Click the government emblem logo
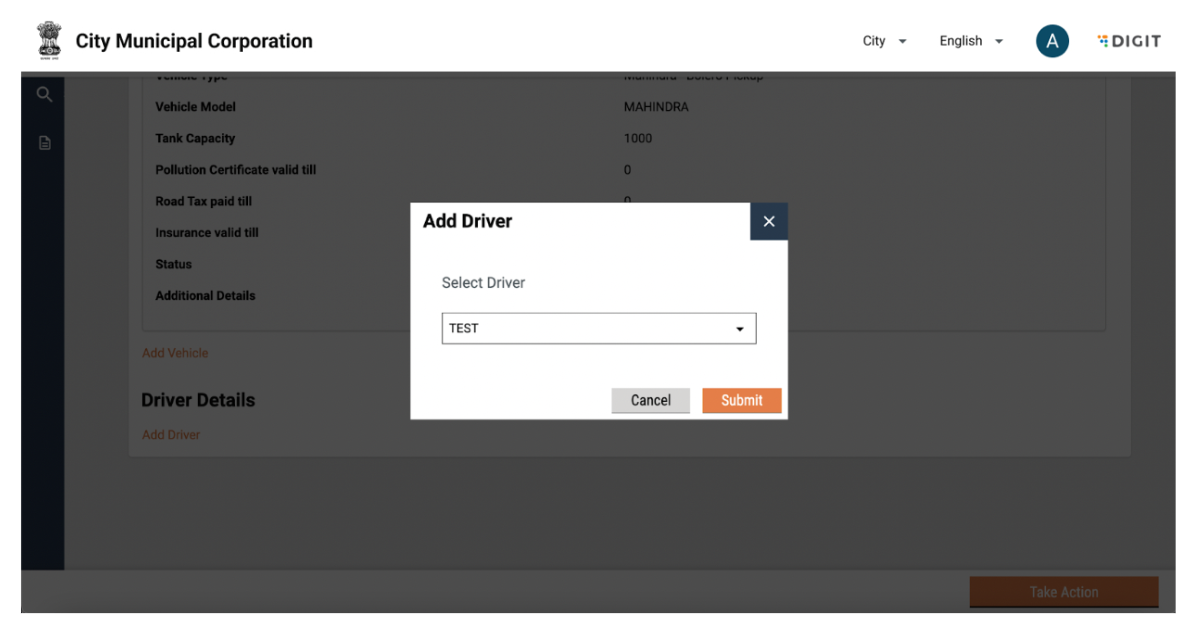Viewport: 1195px width, 621px height. click(x=48, y=41)
